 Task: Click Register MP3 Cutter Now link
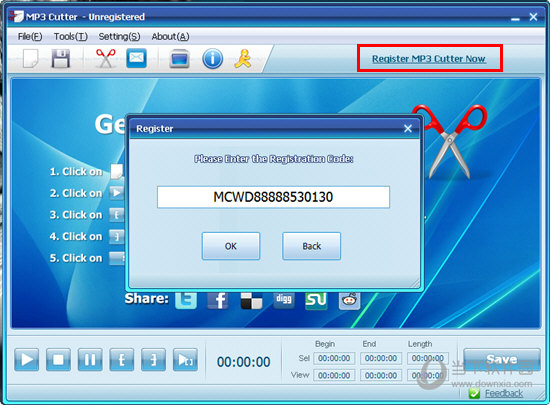(x=429, y=59)
